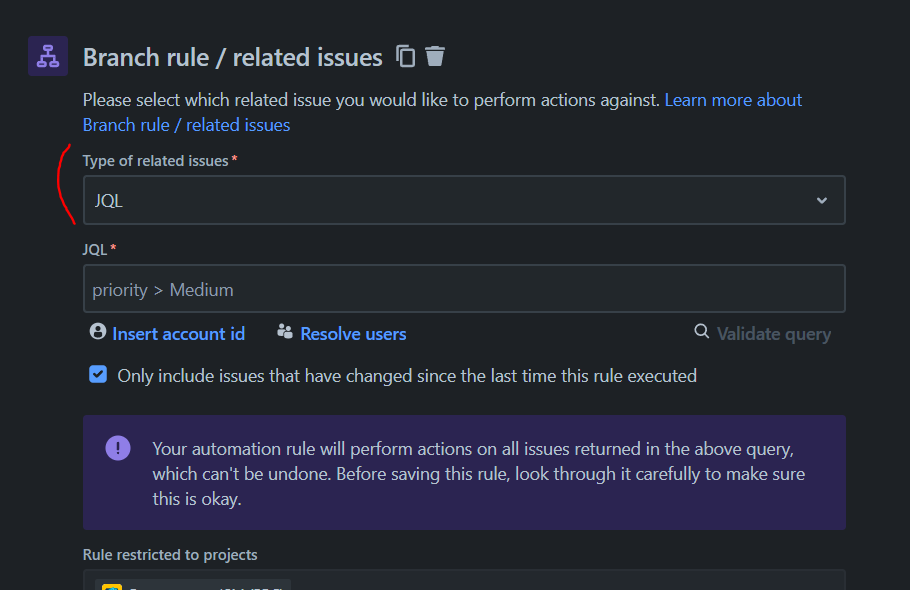Viewport: 910px width, 590px height.
Task: Click the chevron arrow in the JQL dropdown
Action: [x=822, y=200]
